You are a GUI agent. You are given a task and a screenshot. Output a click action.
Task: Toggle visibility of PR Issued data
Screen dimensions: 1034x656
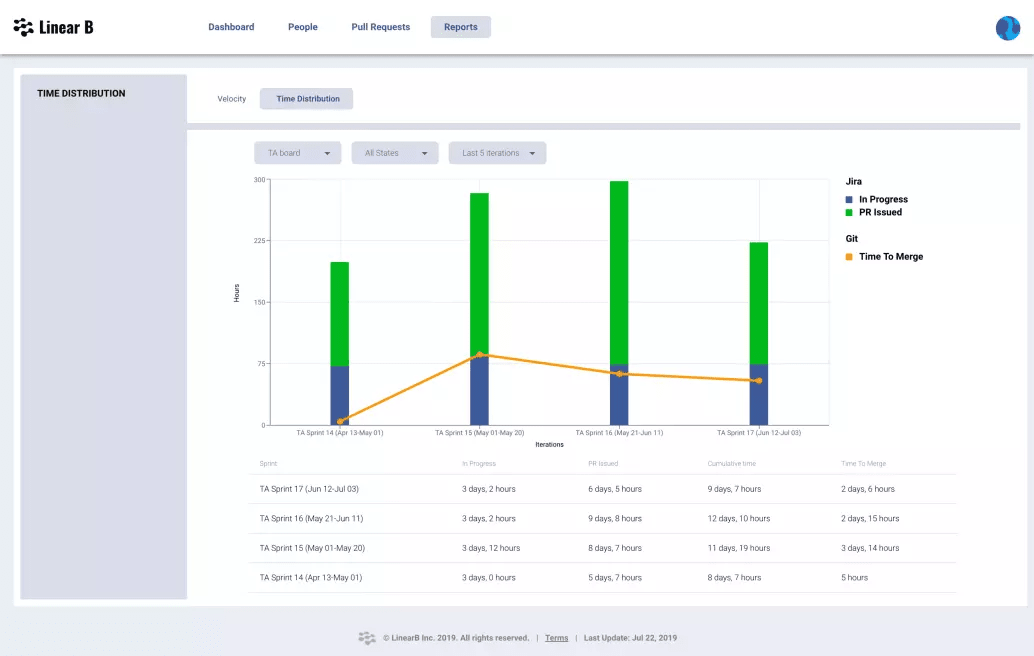pyautogui.click(x=849, y=212)
